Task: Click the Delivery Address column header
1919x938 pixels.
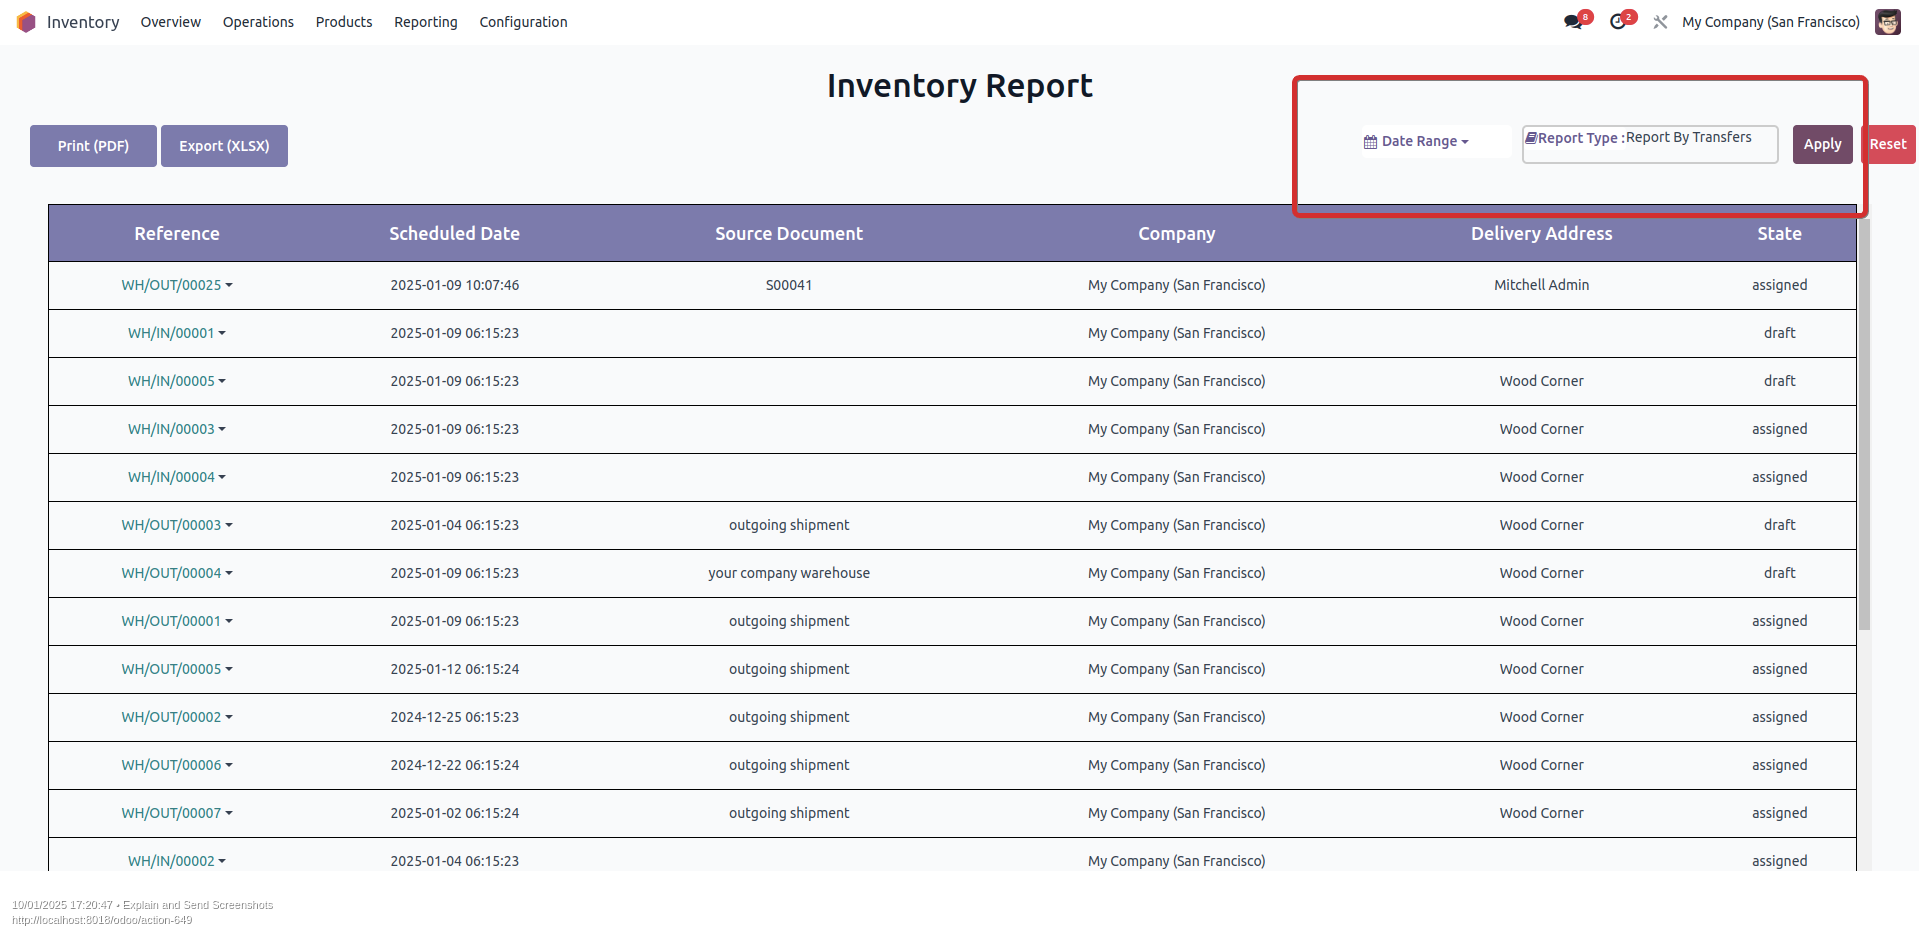Action: (x=1541, y=234)
